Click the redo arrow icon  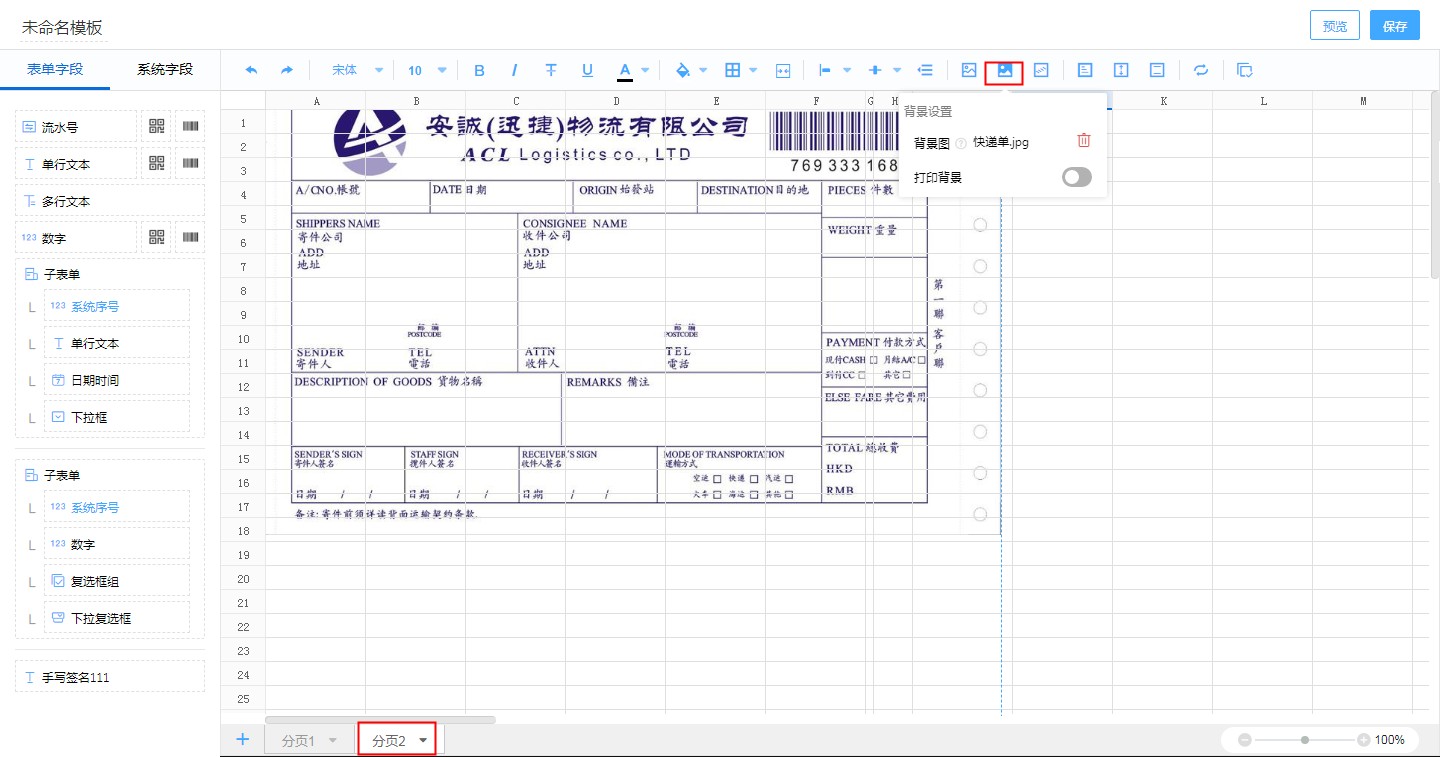pyautogui.click(x=287, y=70)
